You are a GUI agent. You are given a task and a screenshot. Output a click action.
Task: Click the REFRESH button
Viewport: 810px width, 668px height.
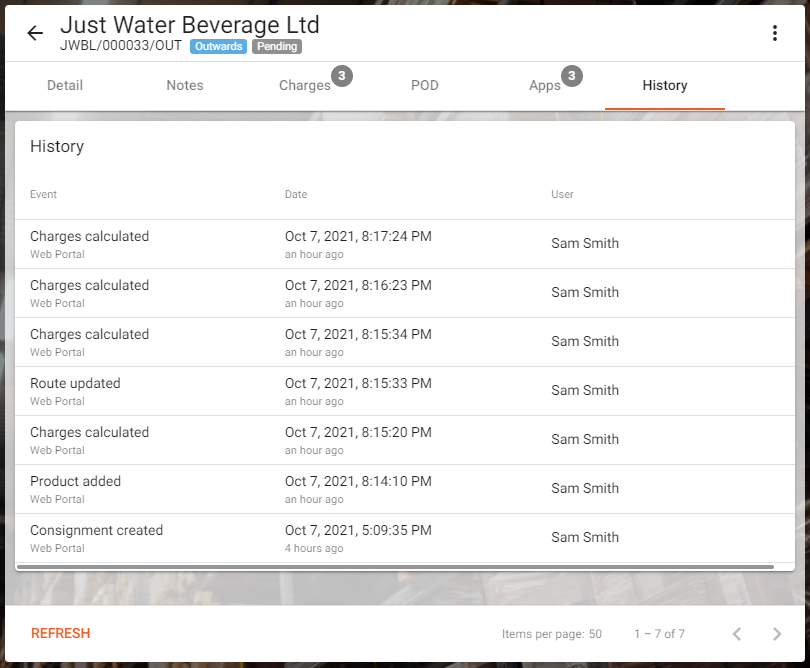coord(60,633)
